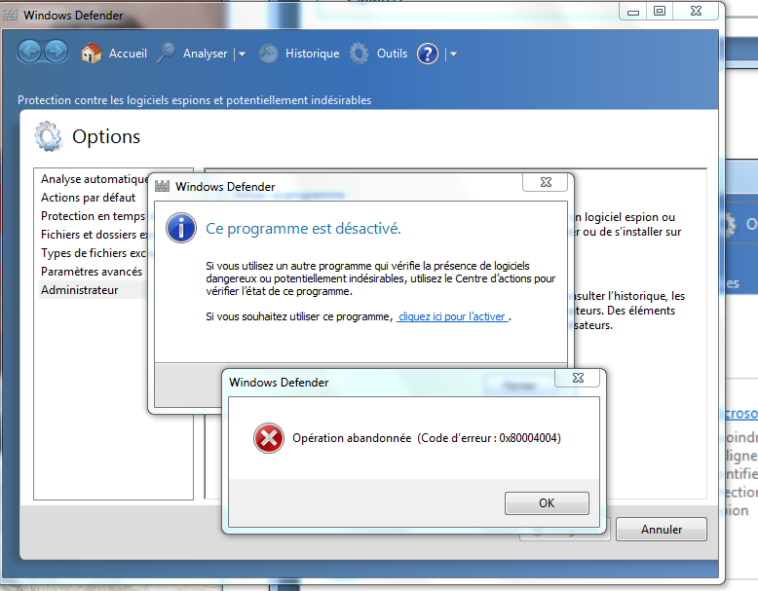Click the blue information icon
The width and height of the screenshot is (758, 591).
click(181, 228)
